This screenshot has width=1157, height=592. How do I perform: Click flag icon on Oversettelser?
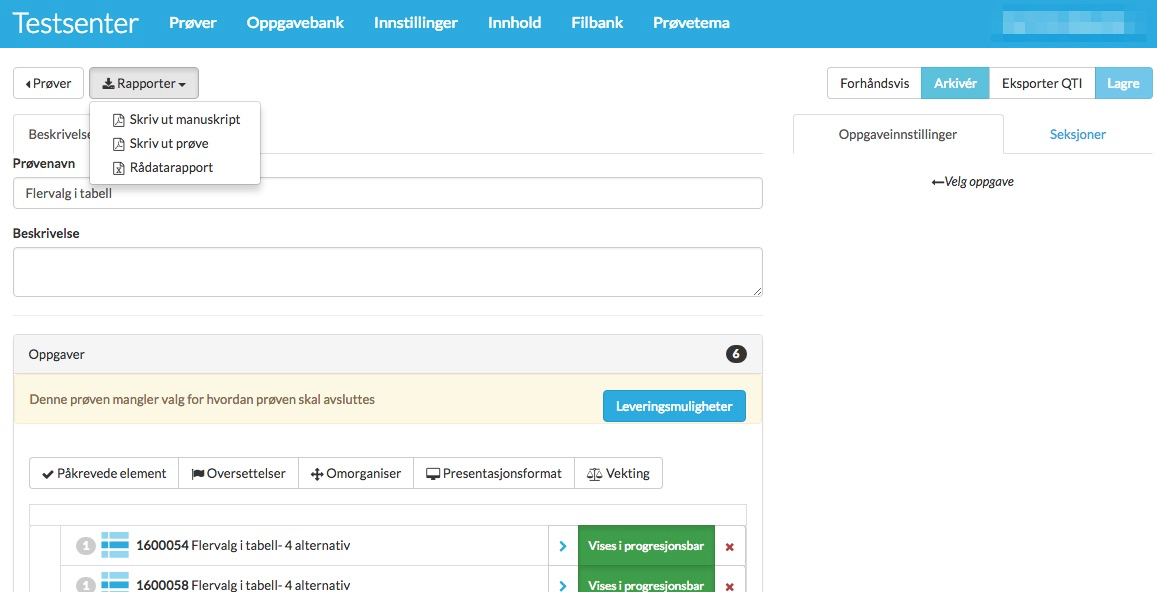pos(198,474)
